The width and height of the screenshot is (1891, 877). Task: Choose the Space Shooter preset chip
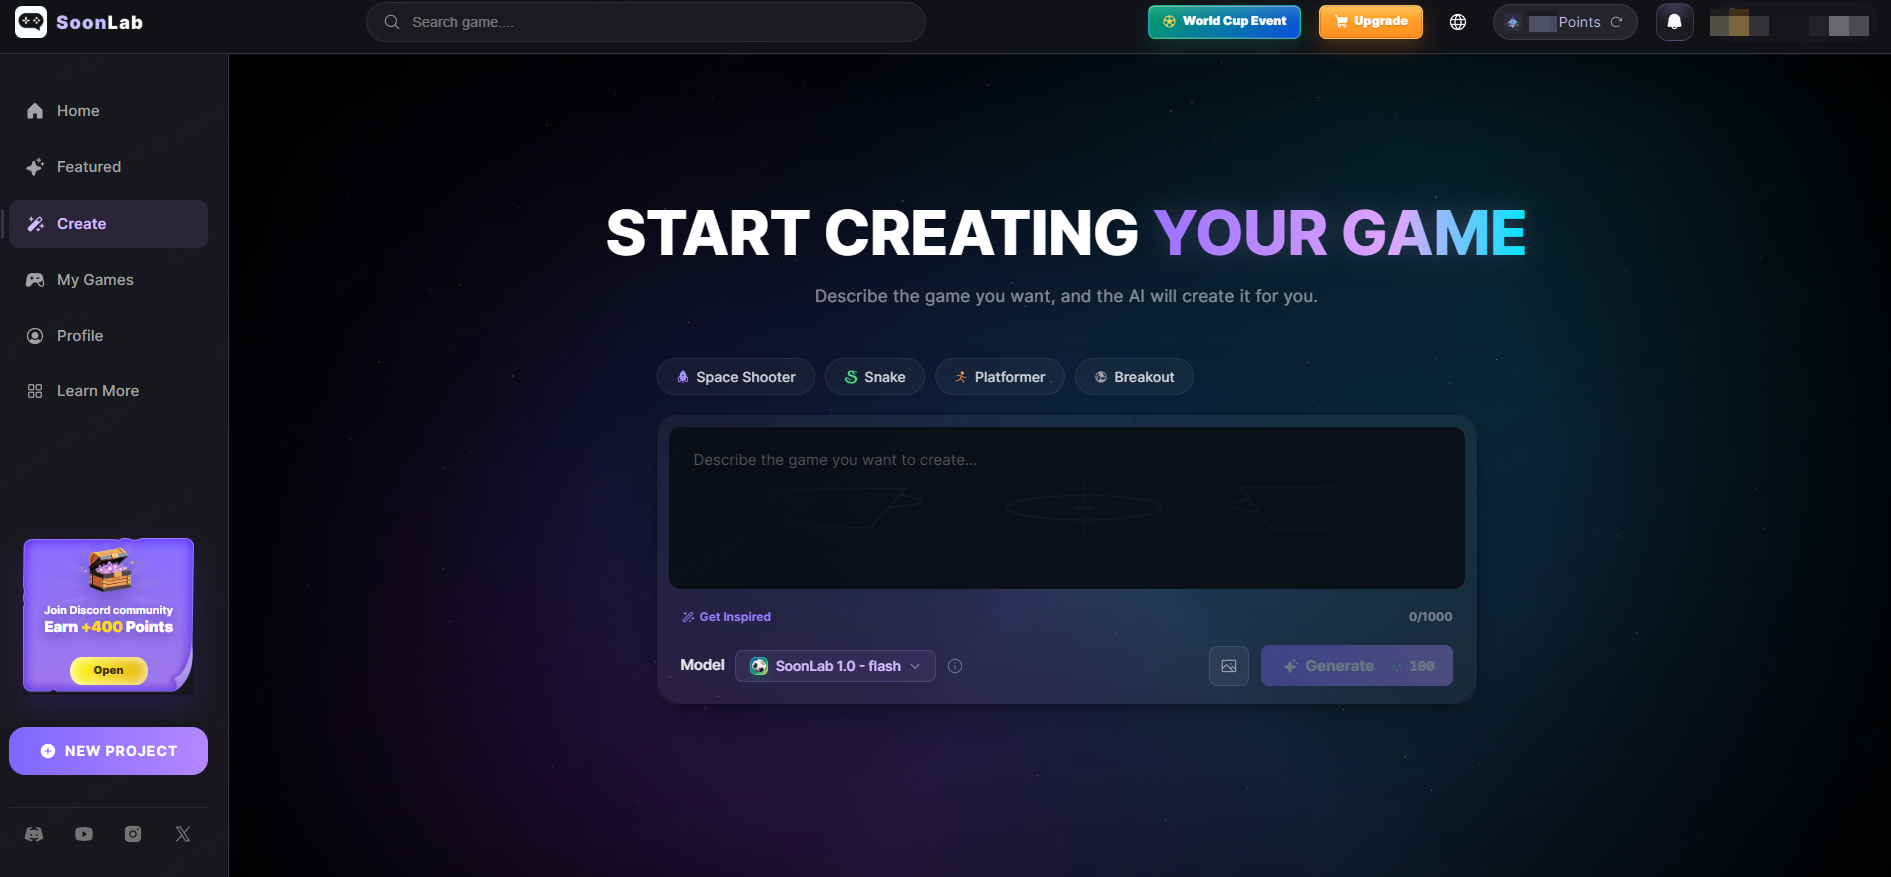click(x=736, y=377)
